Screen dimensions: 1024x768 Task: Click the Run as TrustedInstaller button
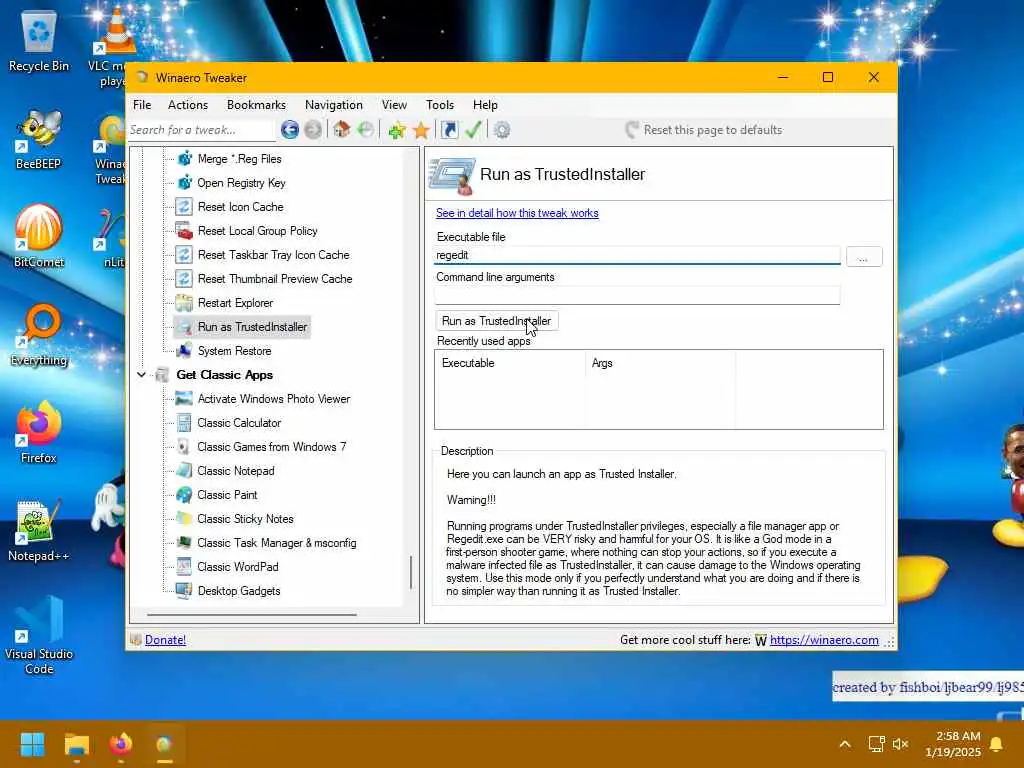(496, 321)
